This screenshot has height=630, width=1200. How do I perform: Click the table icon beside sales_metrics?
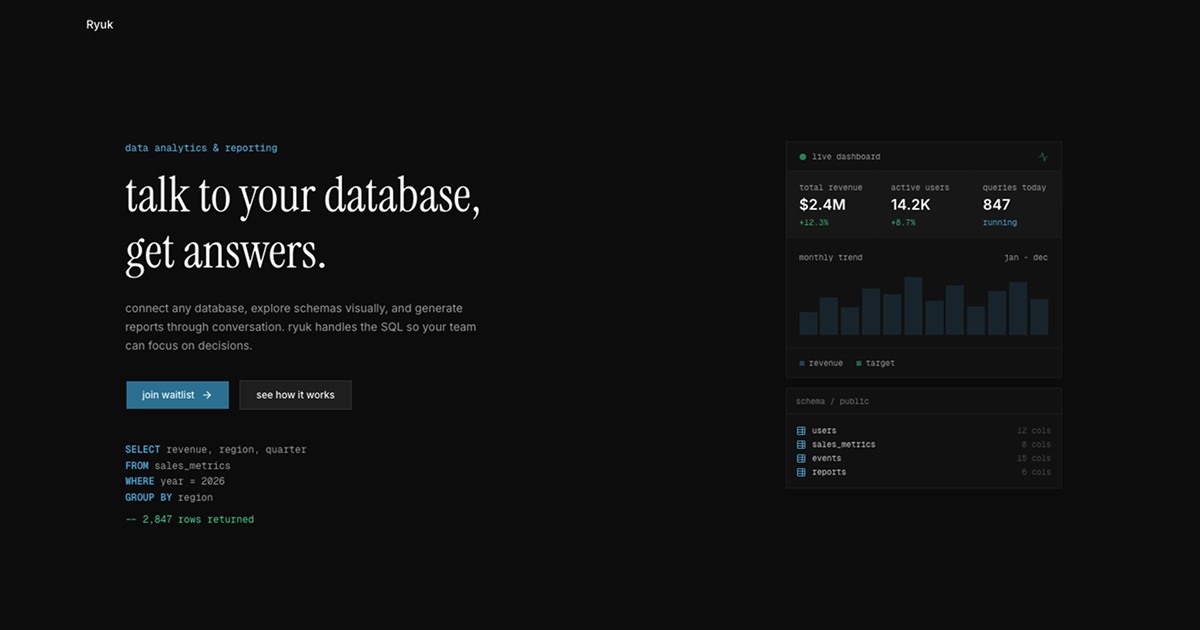801,445
